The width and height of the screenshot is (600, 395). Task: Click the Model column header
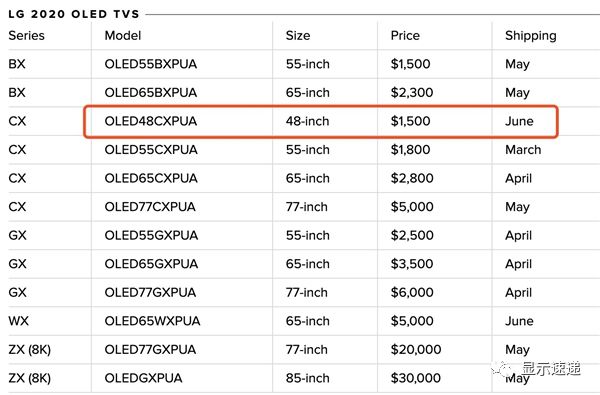point(123,36)
